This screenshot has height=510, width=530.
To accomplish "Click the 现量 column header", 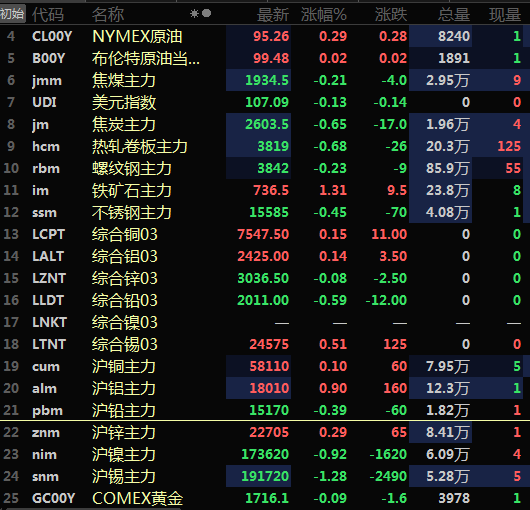I will coord(505,15).
